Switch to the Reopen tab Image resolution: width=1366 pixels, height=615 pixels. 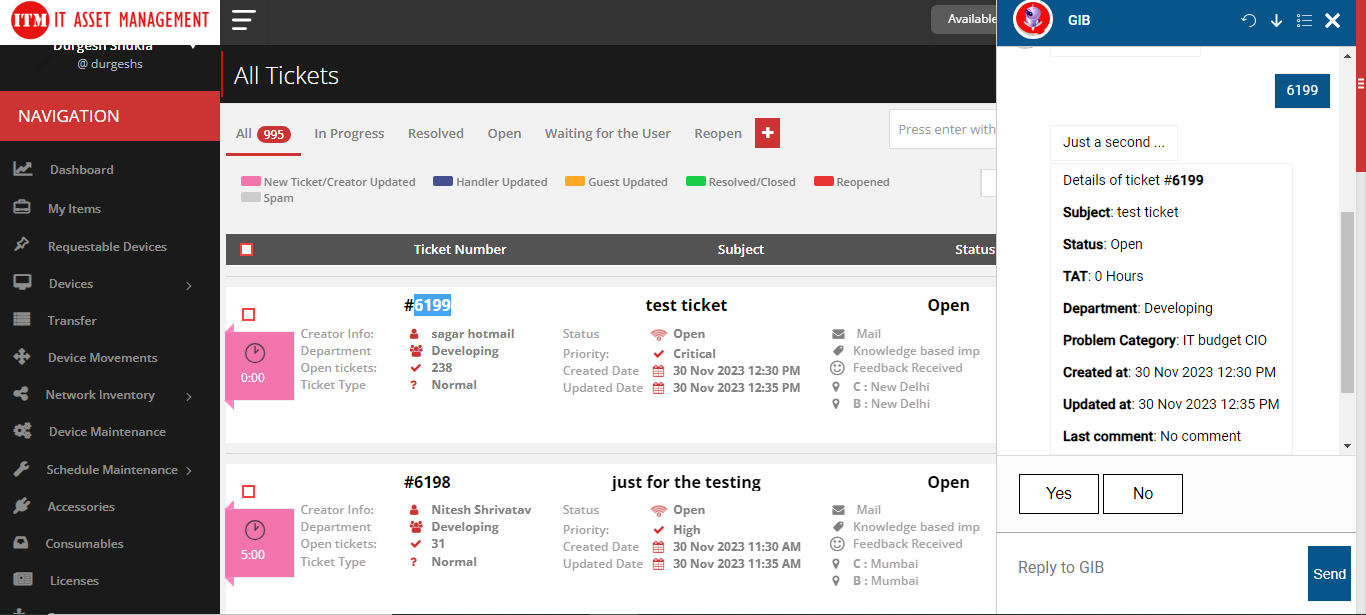(x=718, y=133)
